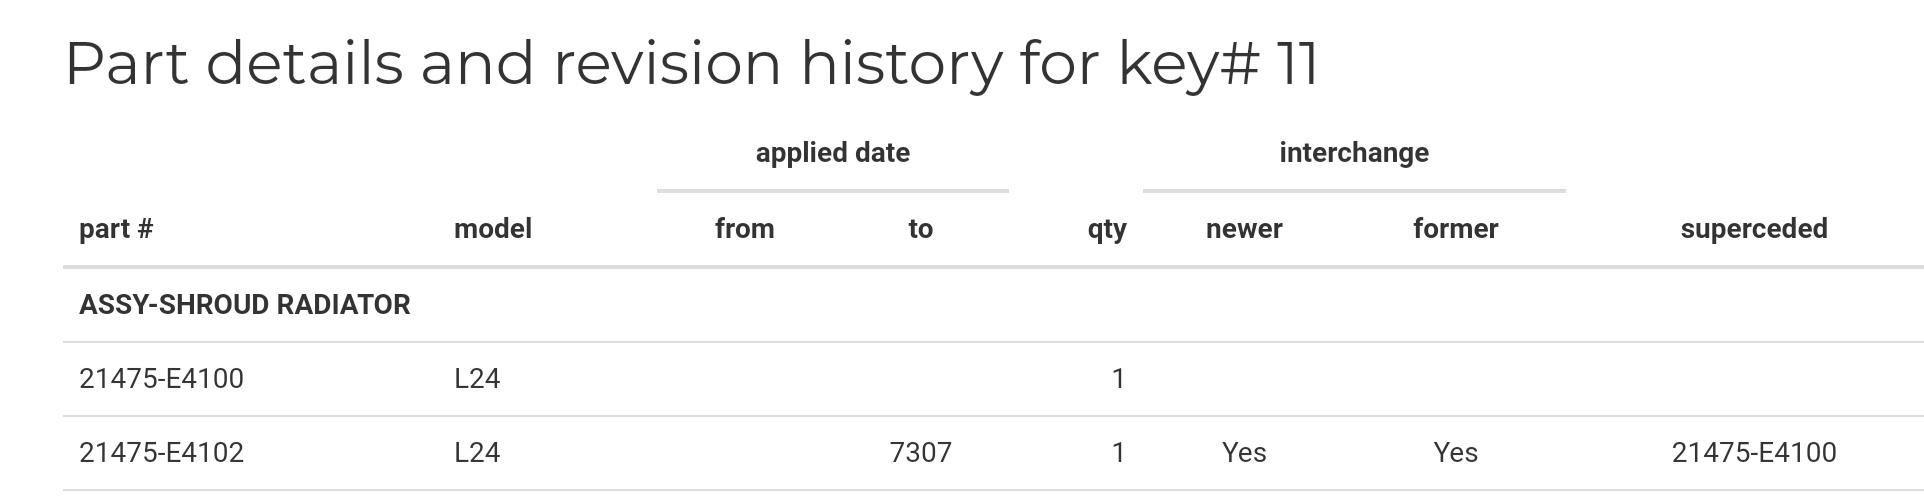Select the 'to' column header
1924x501 pixels.
[x=921, y=229]
